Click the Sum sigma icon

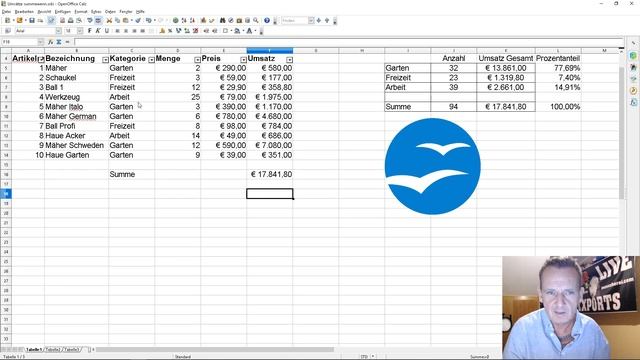coord(59,42)
